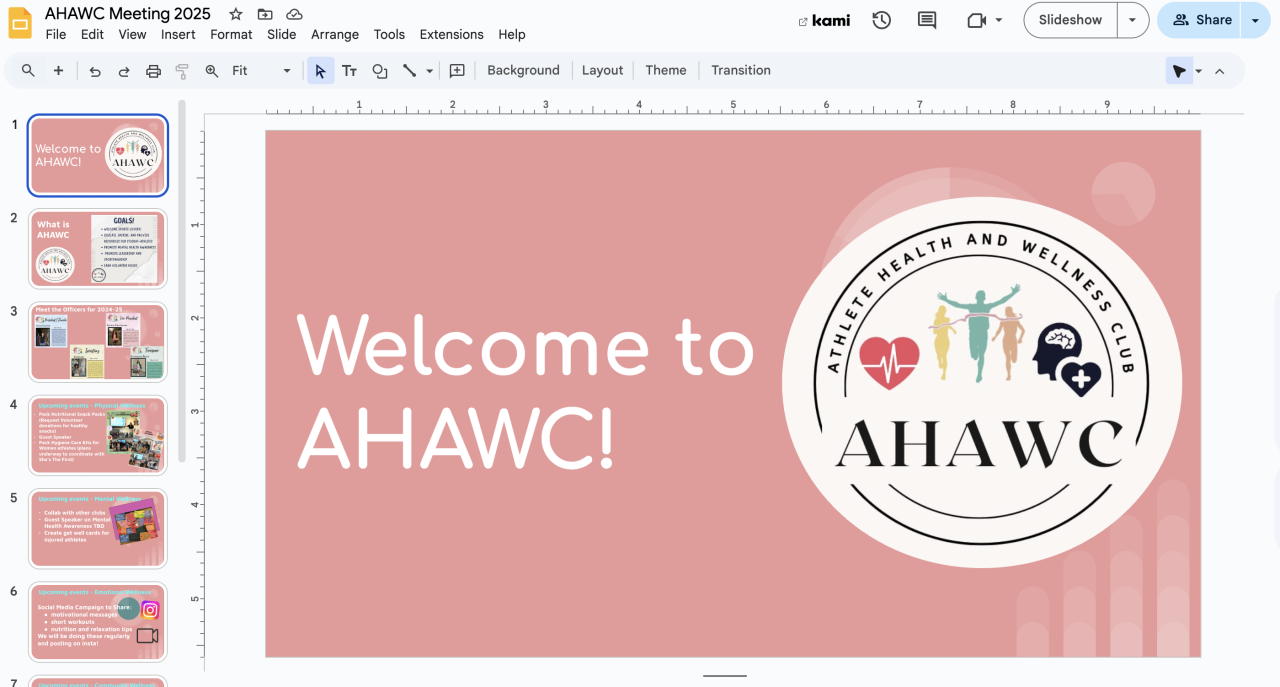Open the Help menu
Screen dimensions: 1280x687
tap(512, 34)
